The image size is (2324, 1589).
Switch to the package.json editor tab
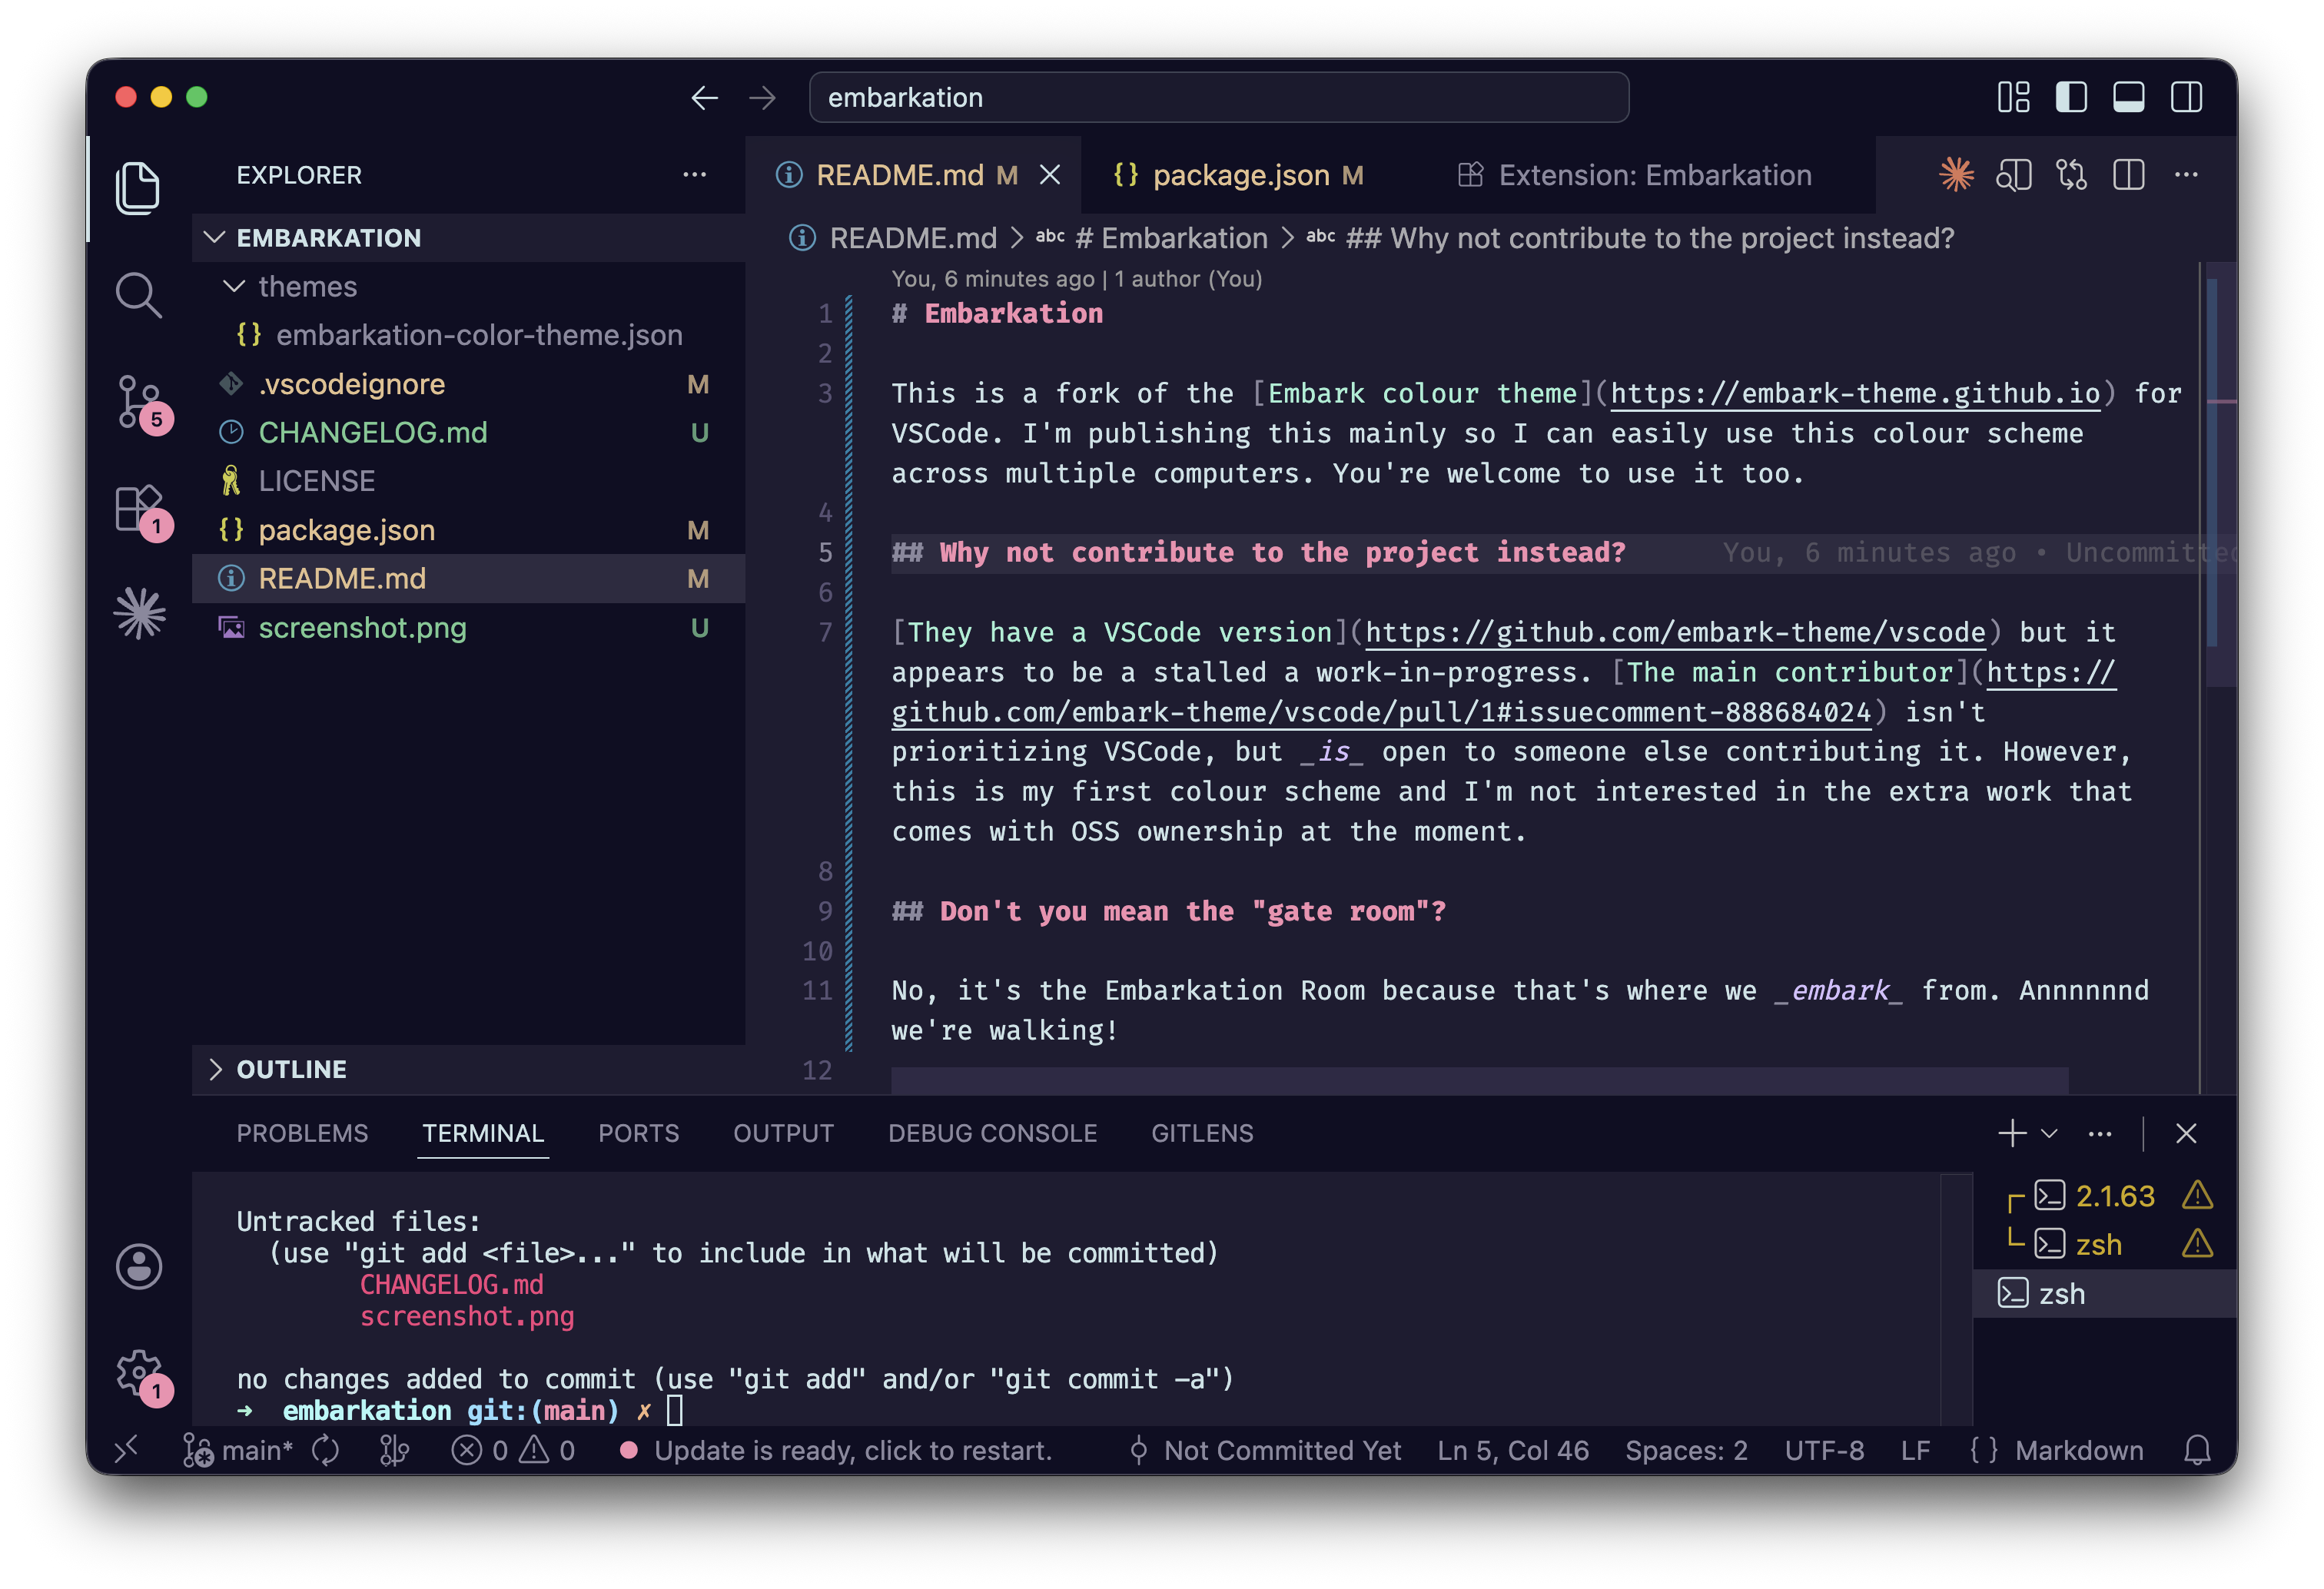[1240, 174]
